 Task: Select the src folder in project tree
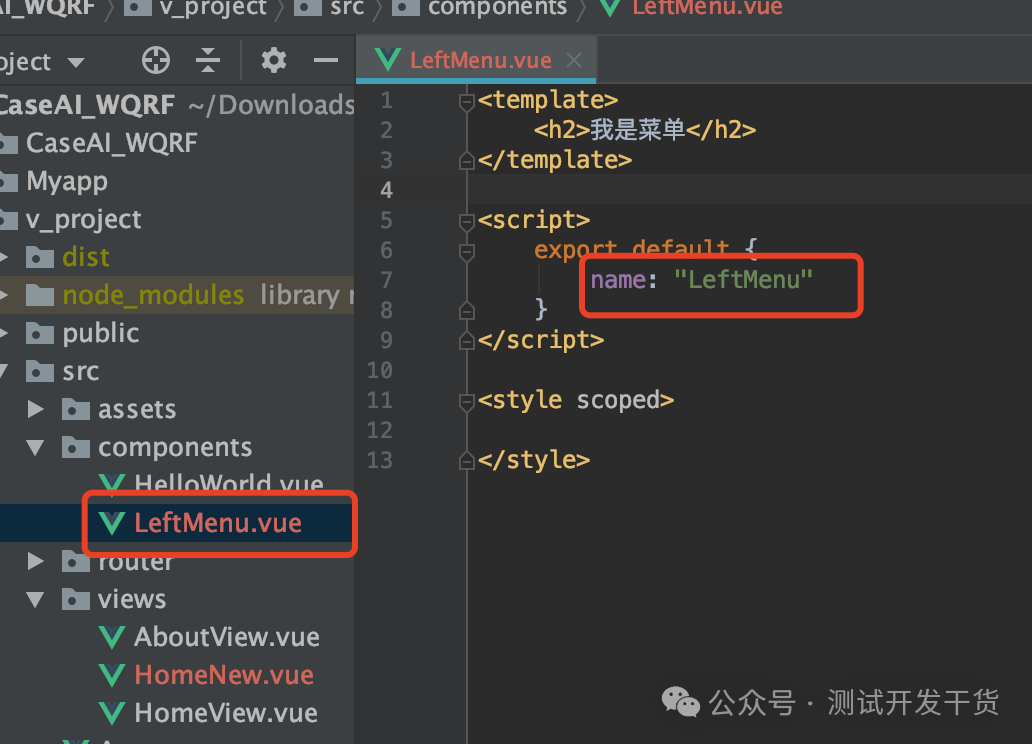pyautogui.click(x=80, y=371)
